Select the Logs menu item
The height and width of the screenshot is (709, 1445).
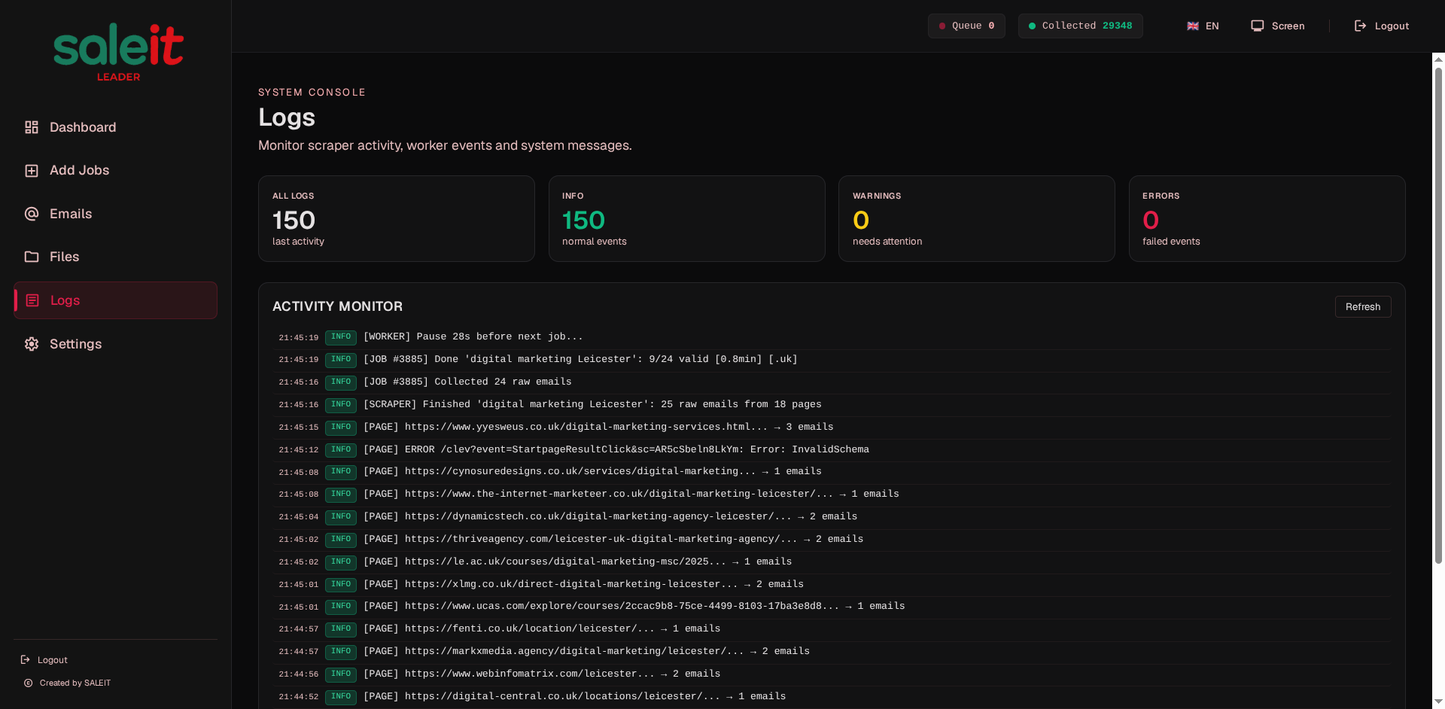[x=115, y=300]
